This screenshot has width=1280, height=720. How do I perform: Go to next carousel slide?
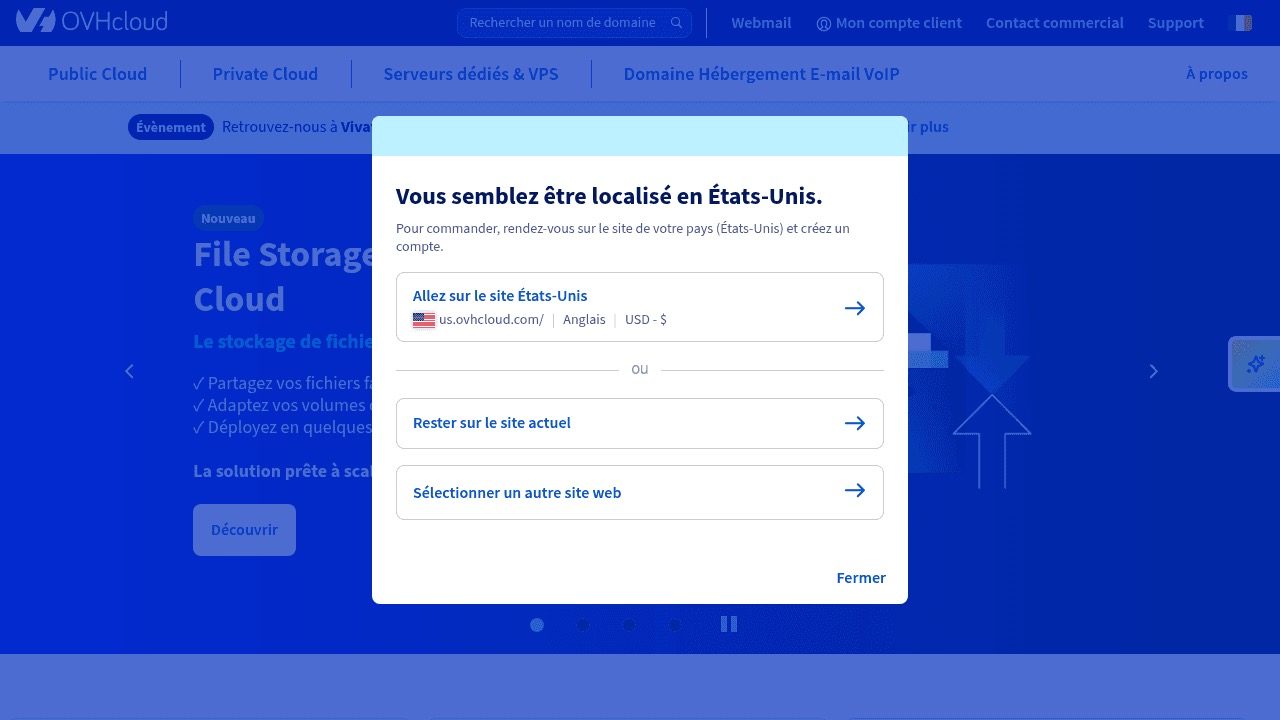(x=1153, y=371)
